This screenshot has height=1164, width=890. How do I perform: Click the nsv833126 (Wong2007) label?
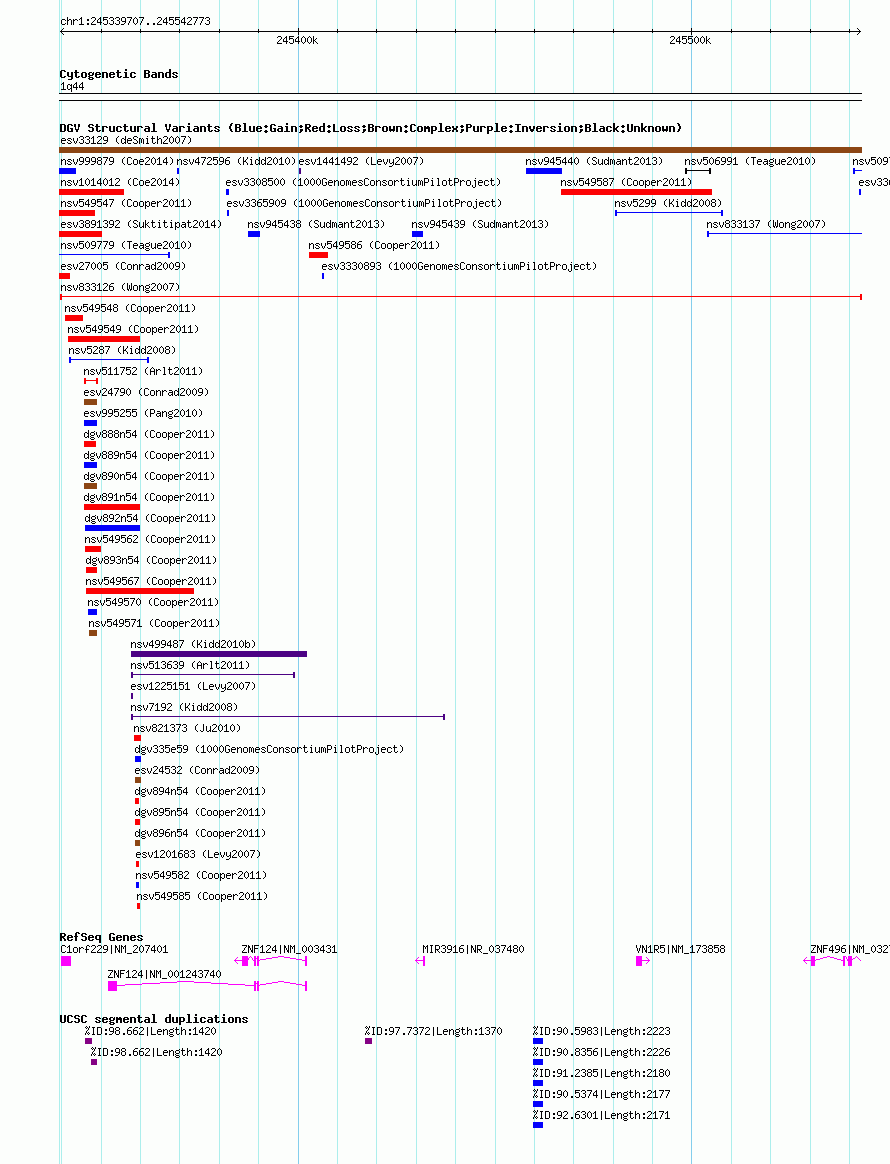point(120,287)
